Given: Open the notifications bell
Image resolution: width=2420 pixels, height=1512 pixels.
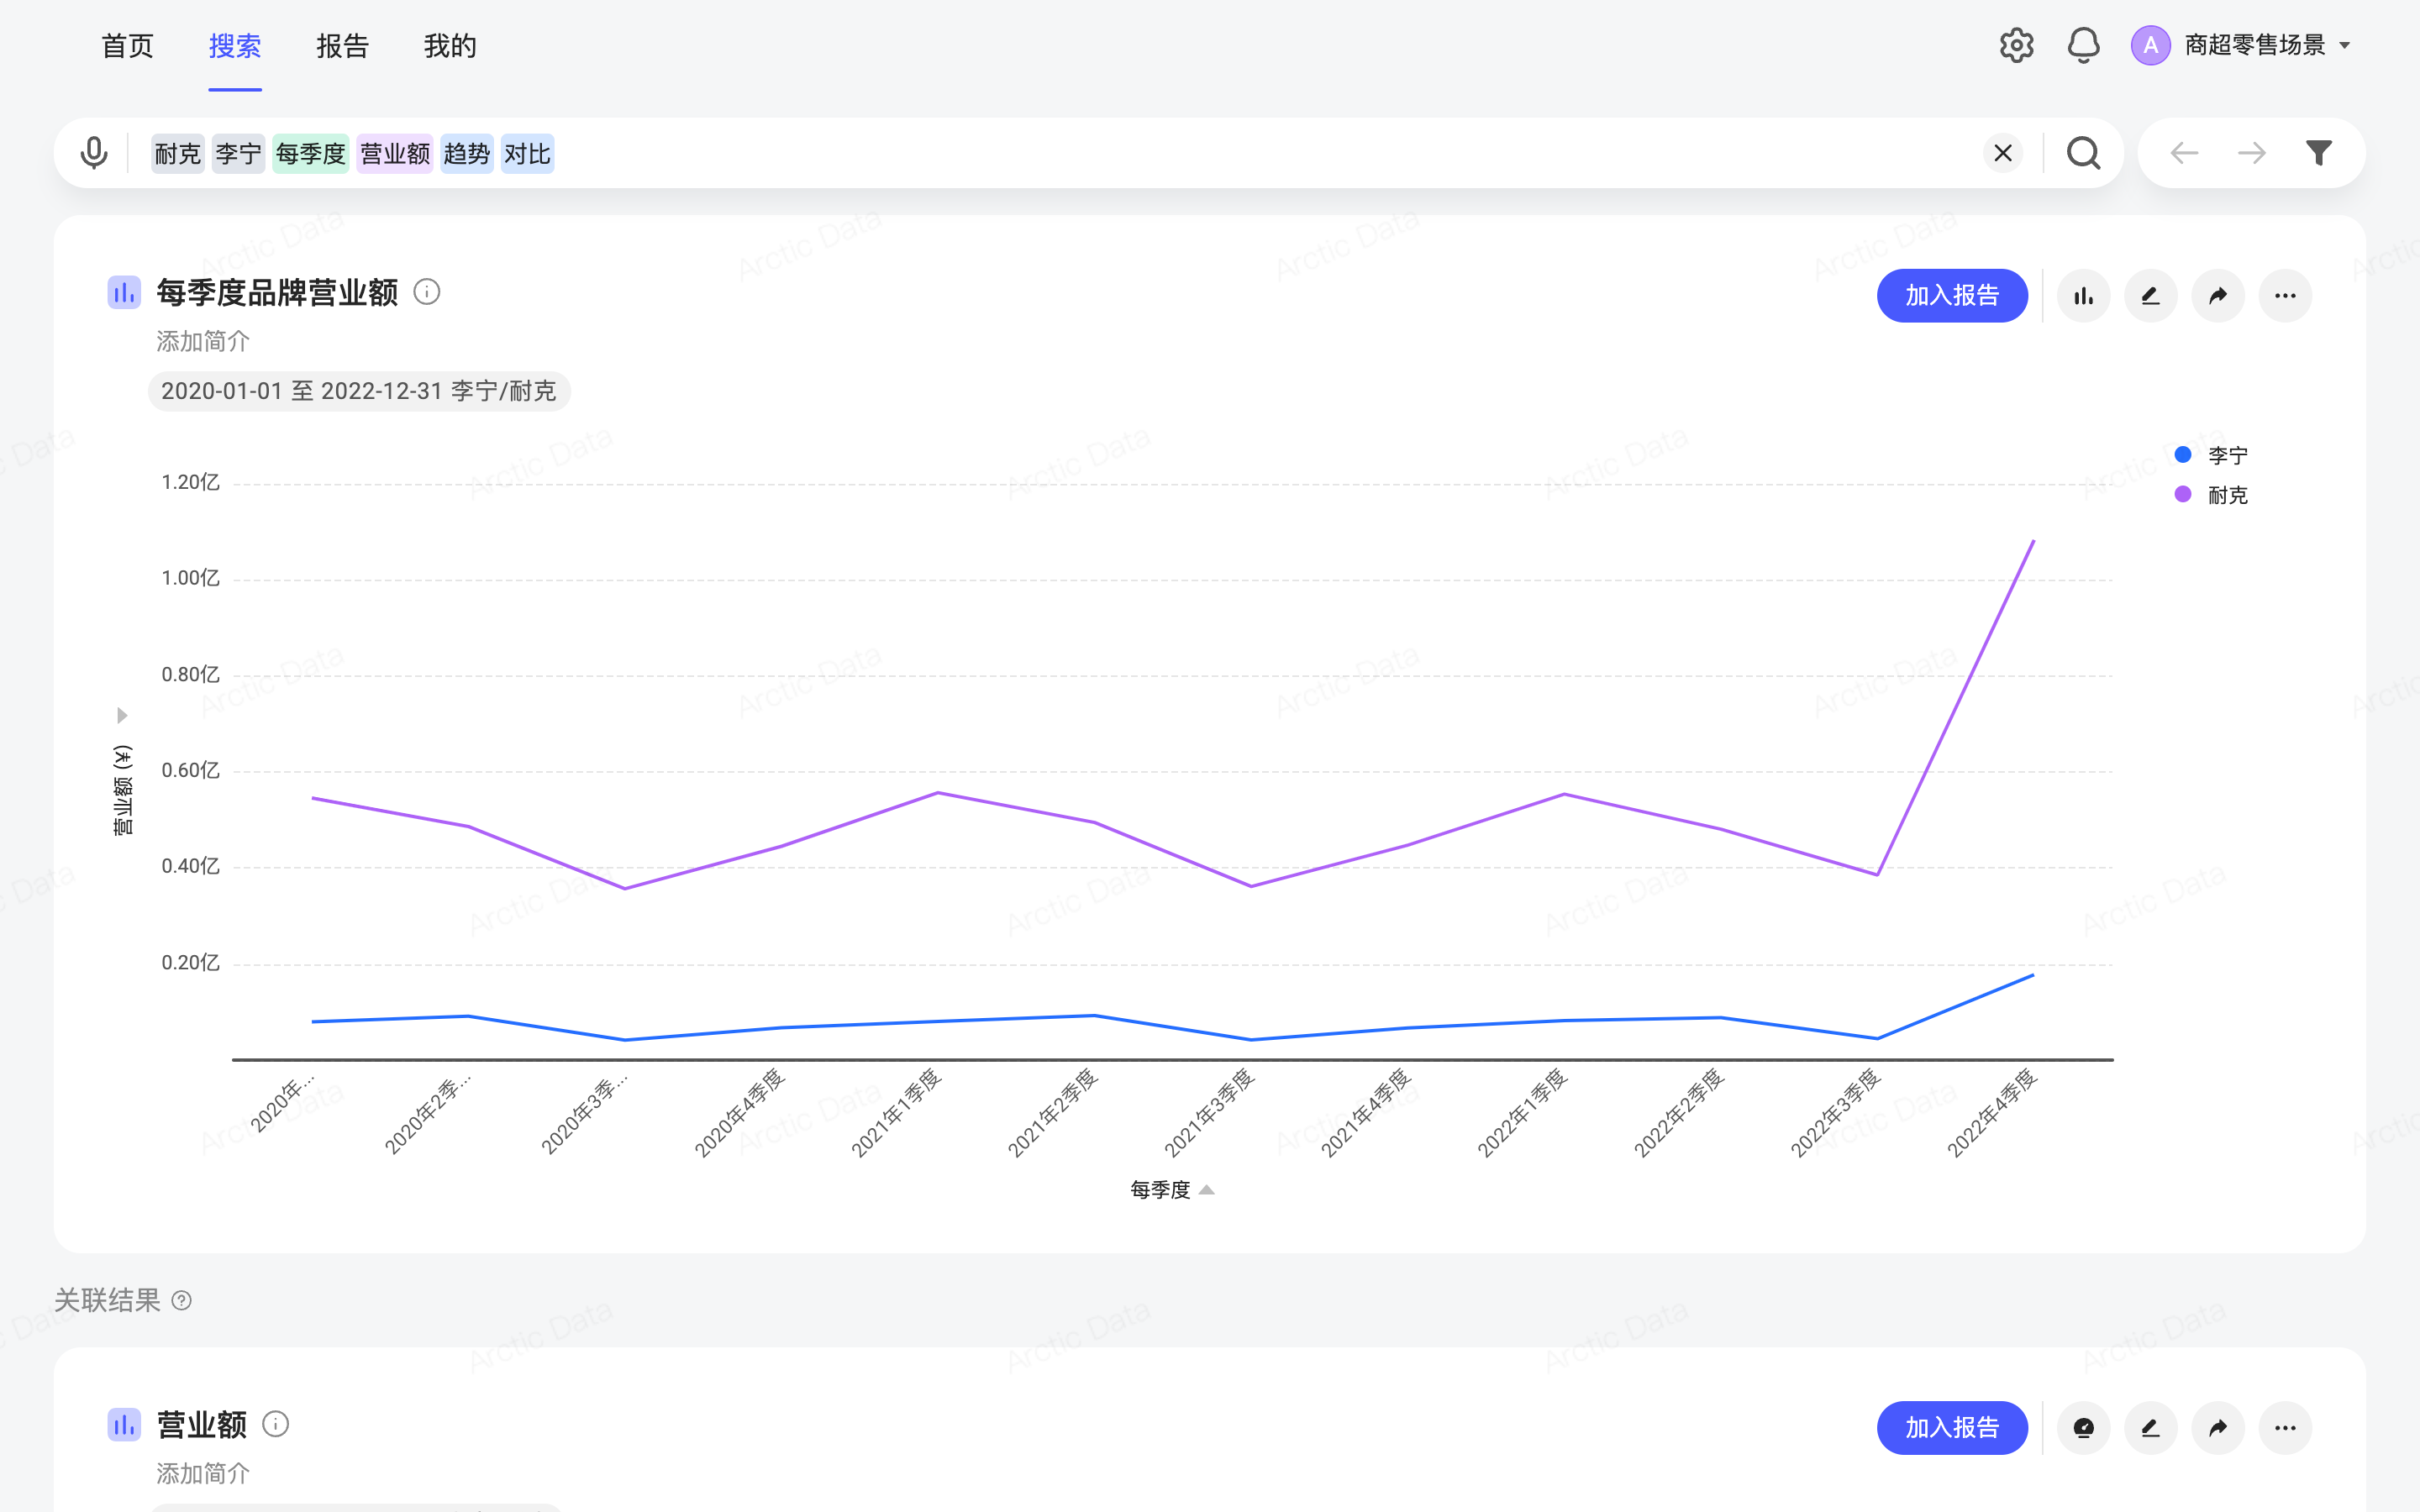Looking at the screenshot, I should (x=2083, y=45).
